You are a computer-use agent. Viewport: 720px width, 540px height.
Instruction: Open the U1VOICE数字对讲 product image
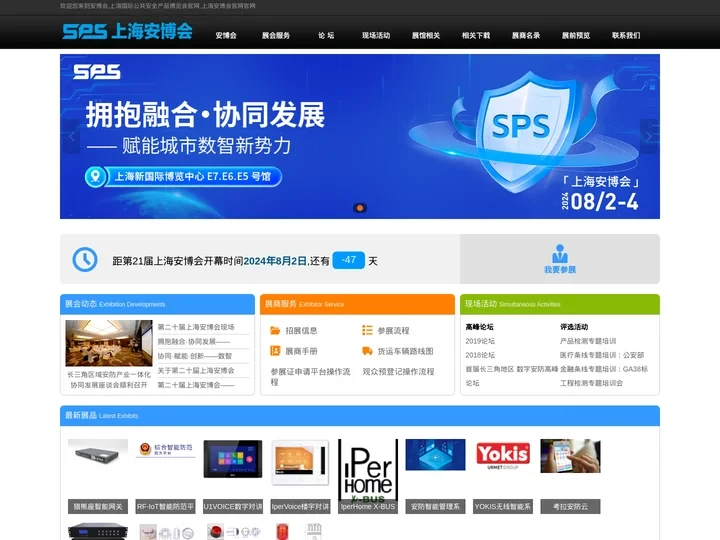[233, 459]
